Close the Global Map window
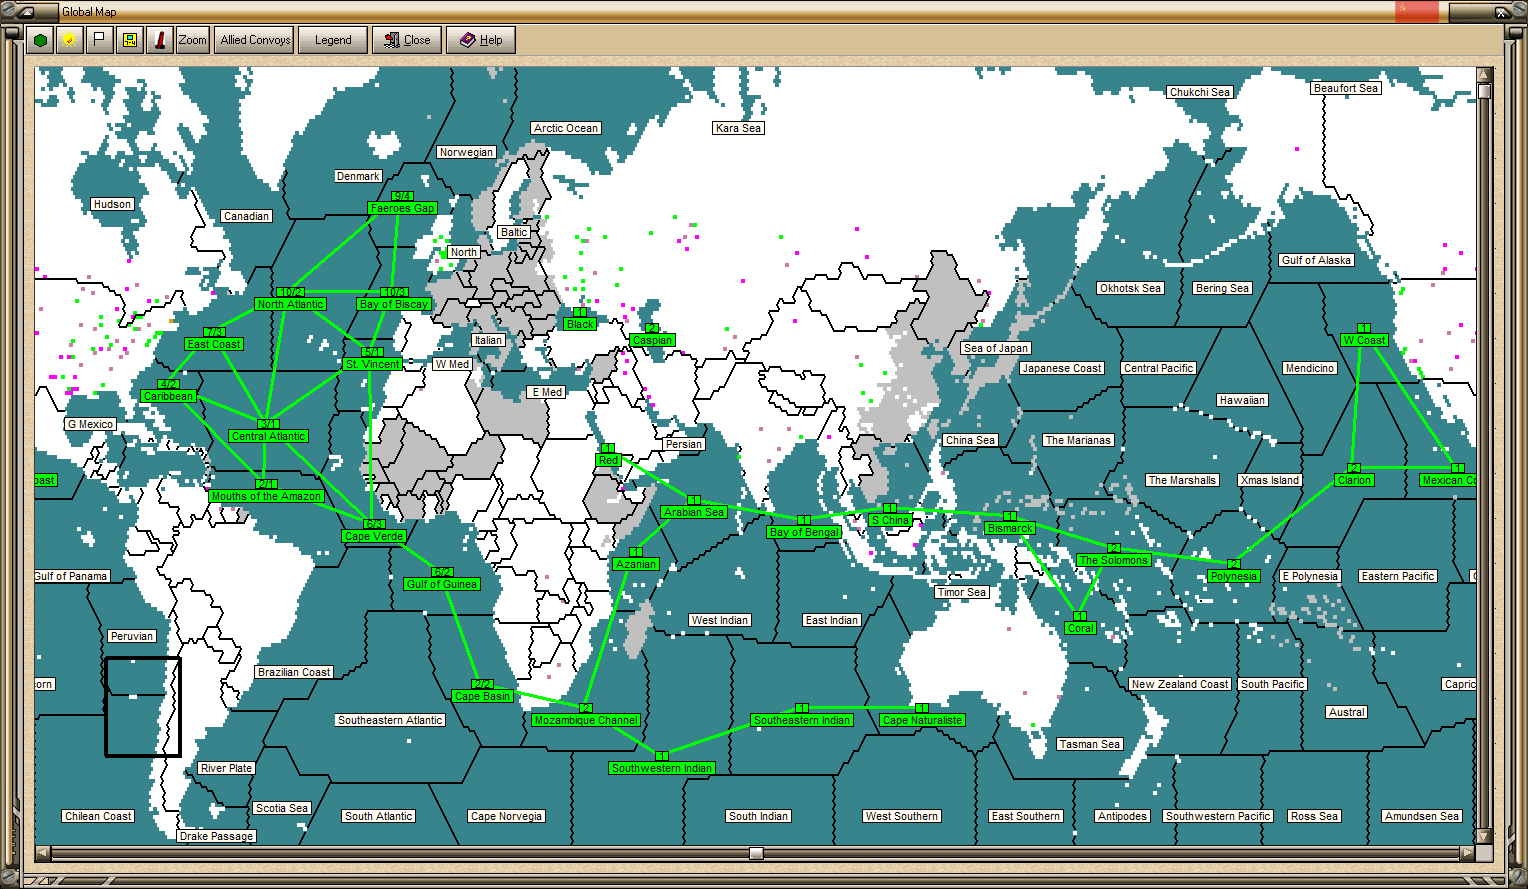This screenshot has height=889, width=1528. pyautogui.click(x=407, y=40)
